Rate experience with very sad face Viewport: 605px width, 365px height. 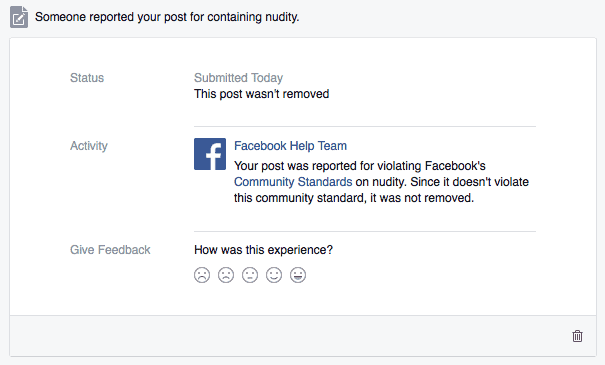pos(202,275)
